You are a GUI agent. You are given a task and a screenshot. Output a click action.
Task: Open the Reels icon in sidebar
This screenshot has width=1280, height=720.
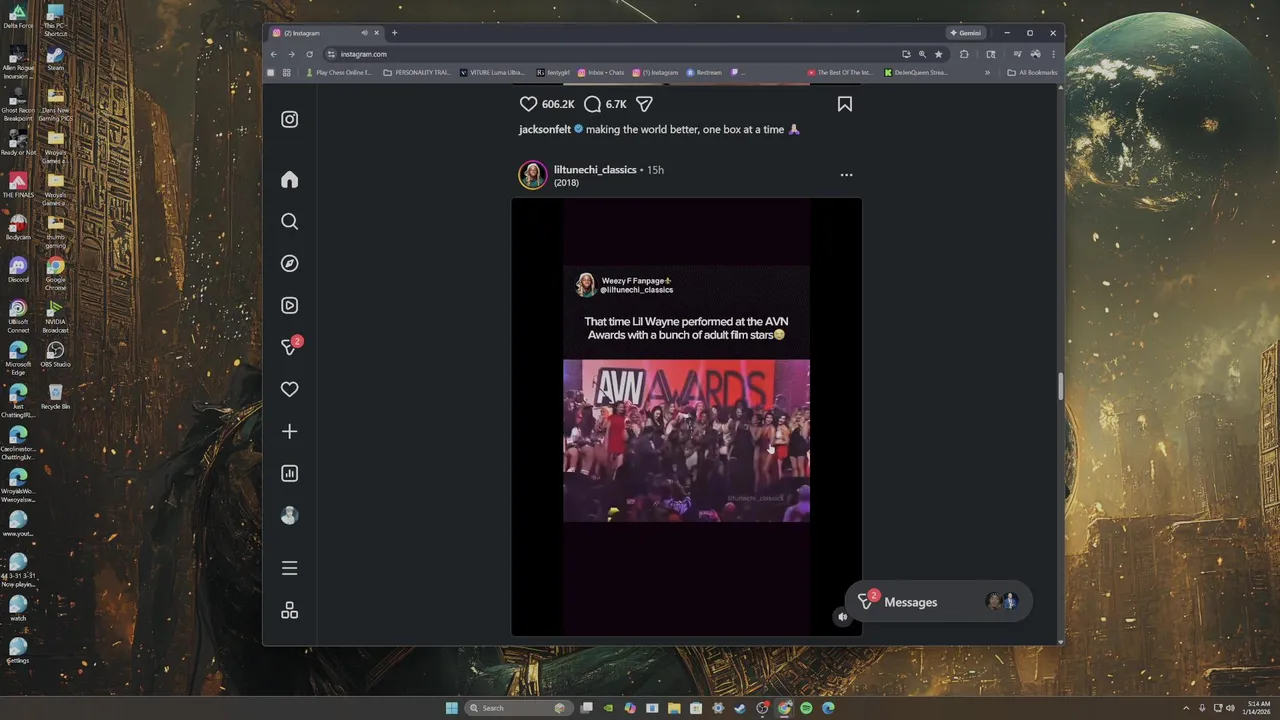[x=289, y=306]
